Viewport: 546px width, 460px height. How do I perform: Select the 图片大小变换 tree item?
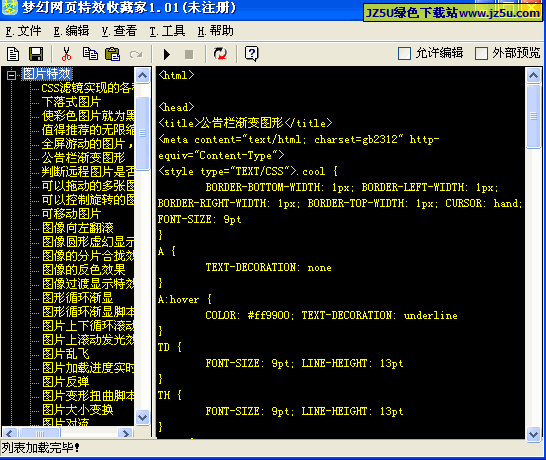tap(78, 410)
